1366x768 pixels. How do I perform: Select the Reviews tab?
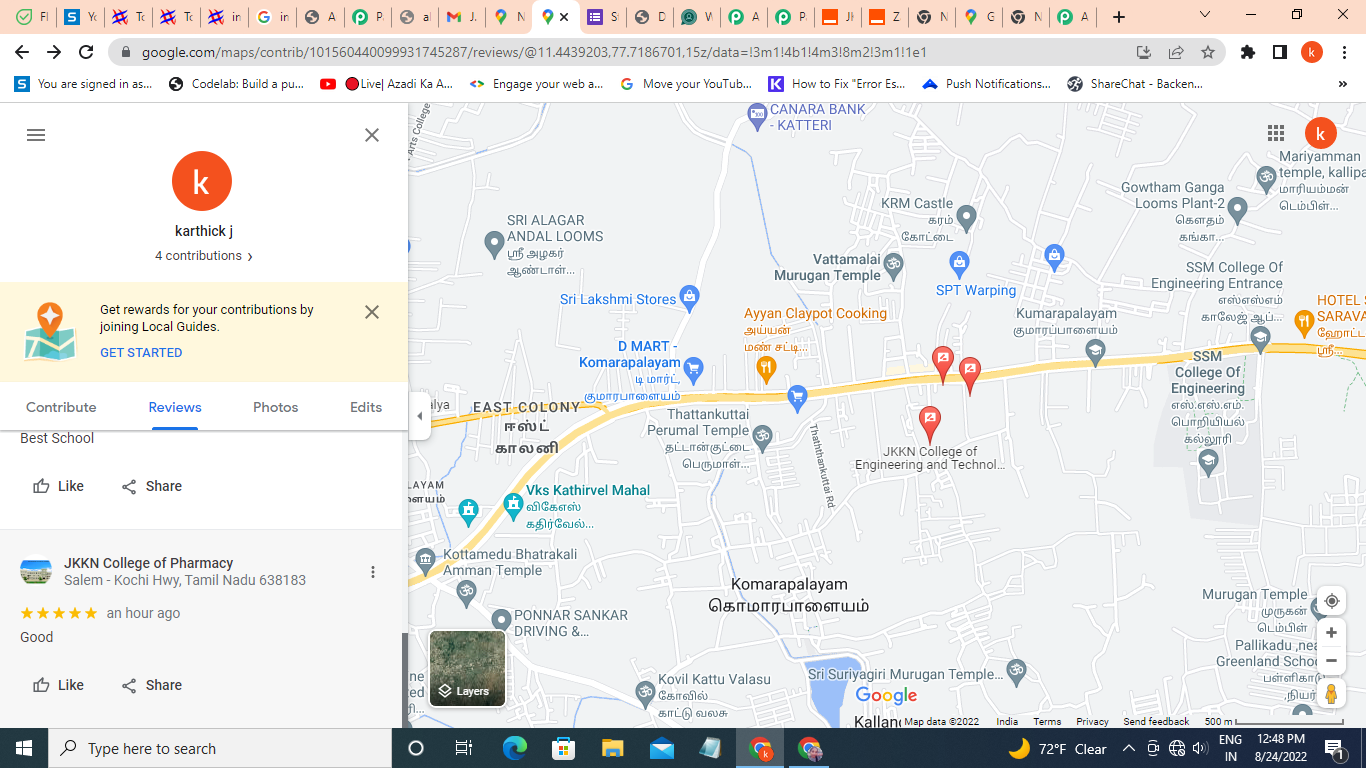click(175, 407)
